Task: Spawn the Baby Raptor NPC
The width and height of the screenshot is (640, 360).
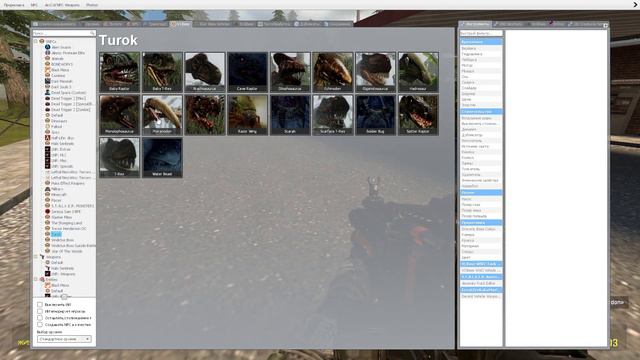Action: (120, 72)
